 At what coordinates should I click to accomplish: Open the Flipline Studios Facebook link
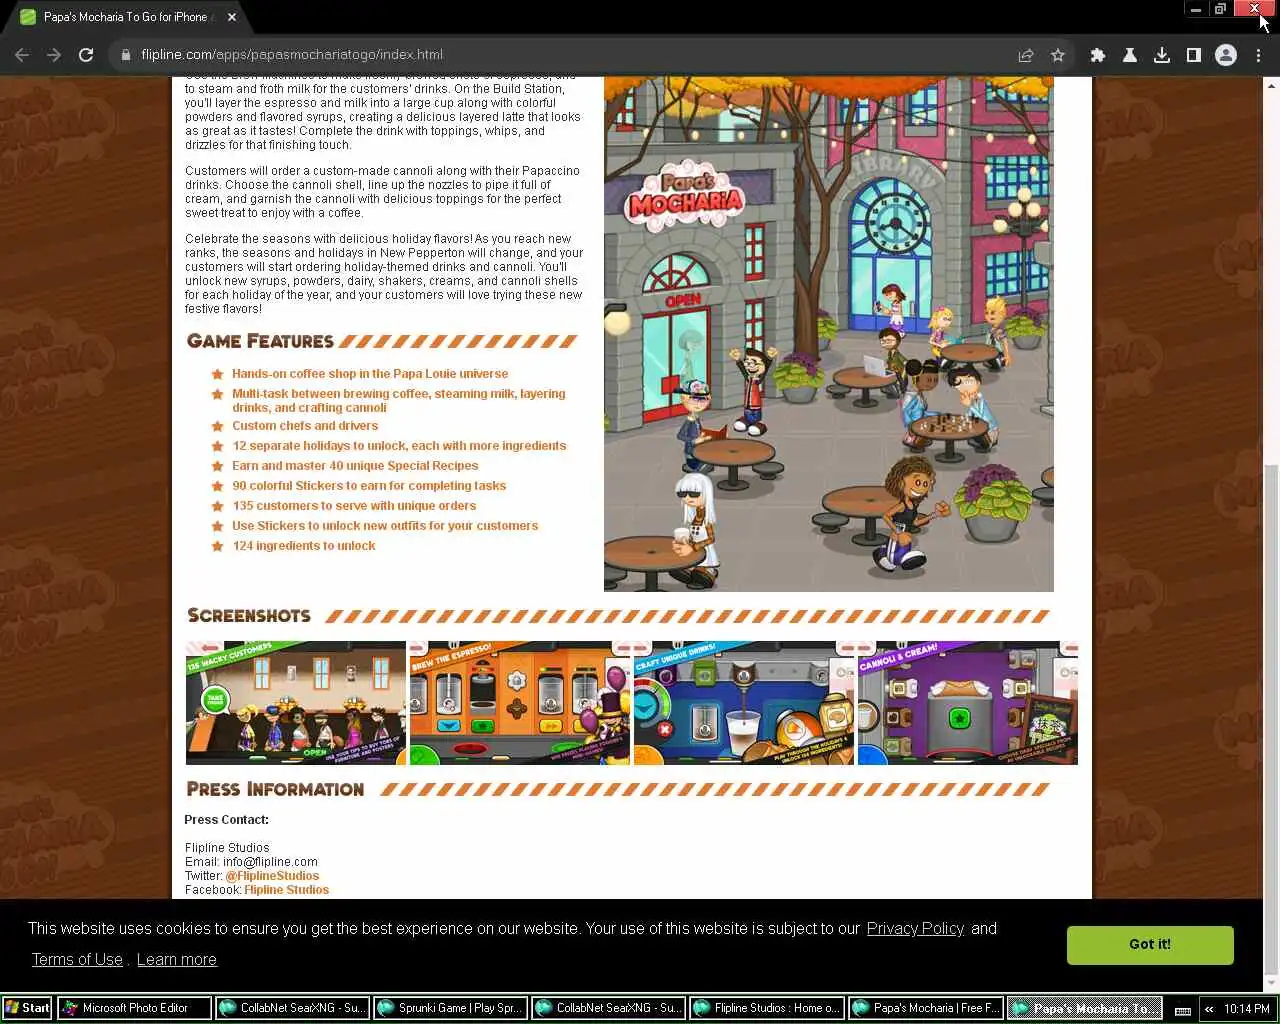pos(286,890)
